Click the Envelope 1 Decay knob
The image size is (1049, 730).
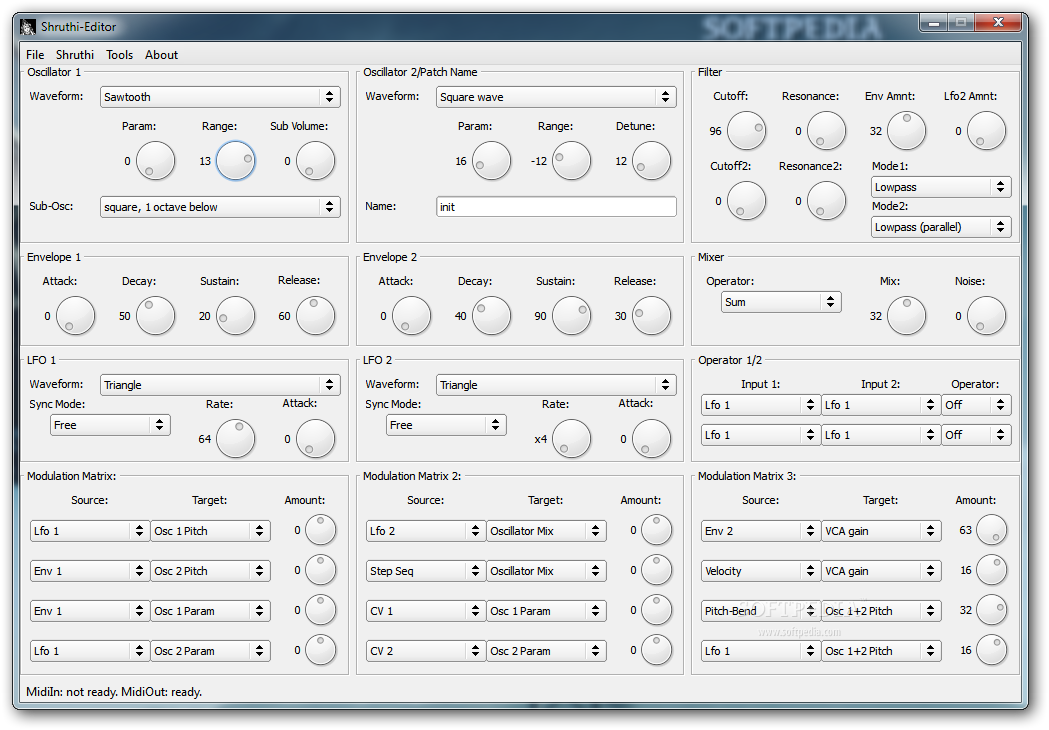[x=155, y=316]
